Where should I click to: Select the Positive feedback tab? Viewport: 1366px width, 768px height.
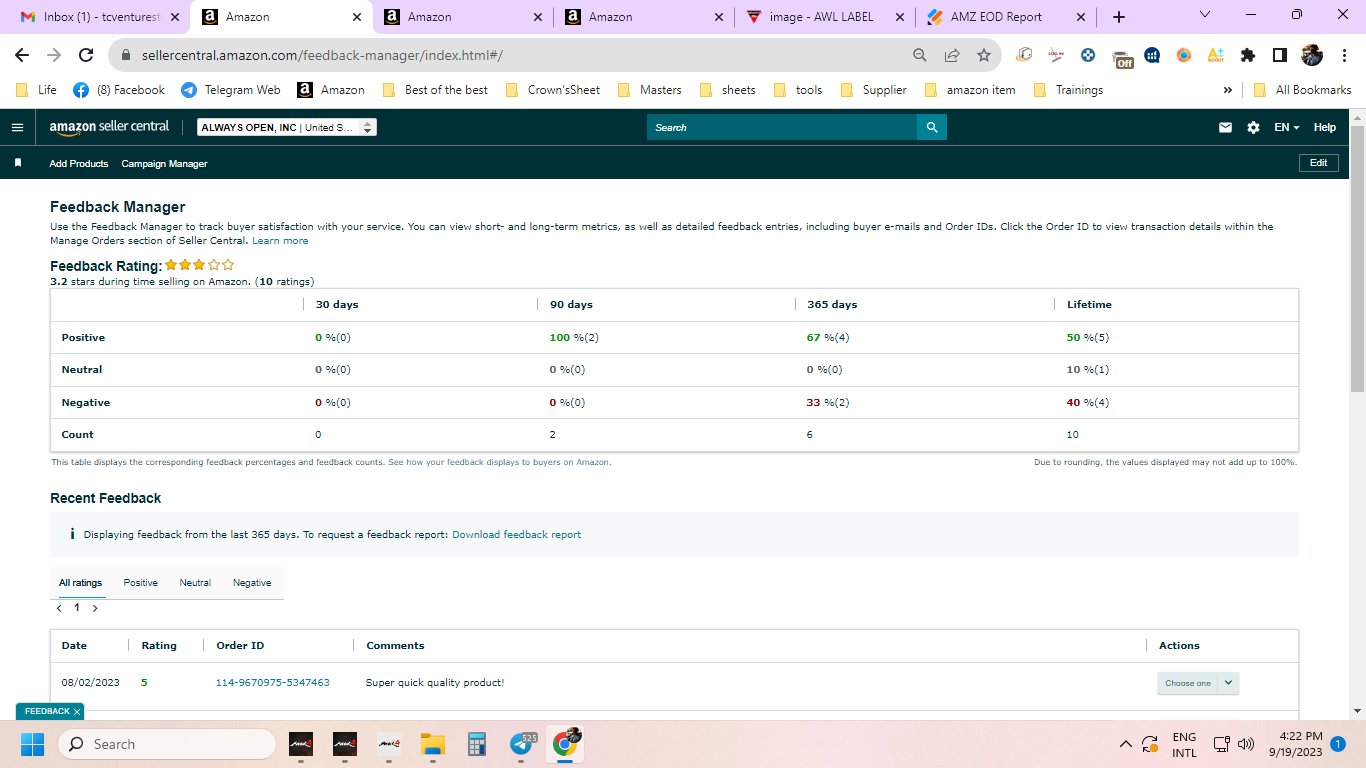[141, 583]
